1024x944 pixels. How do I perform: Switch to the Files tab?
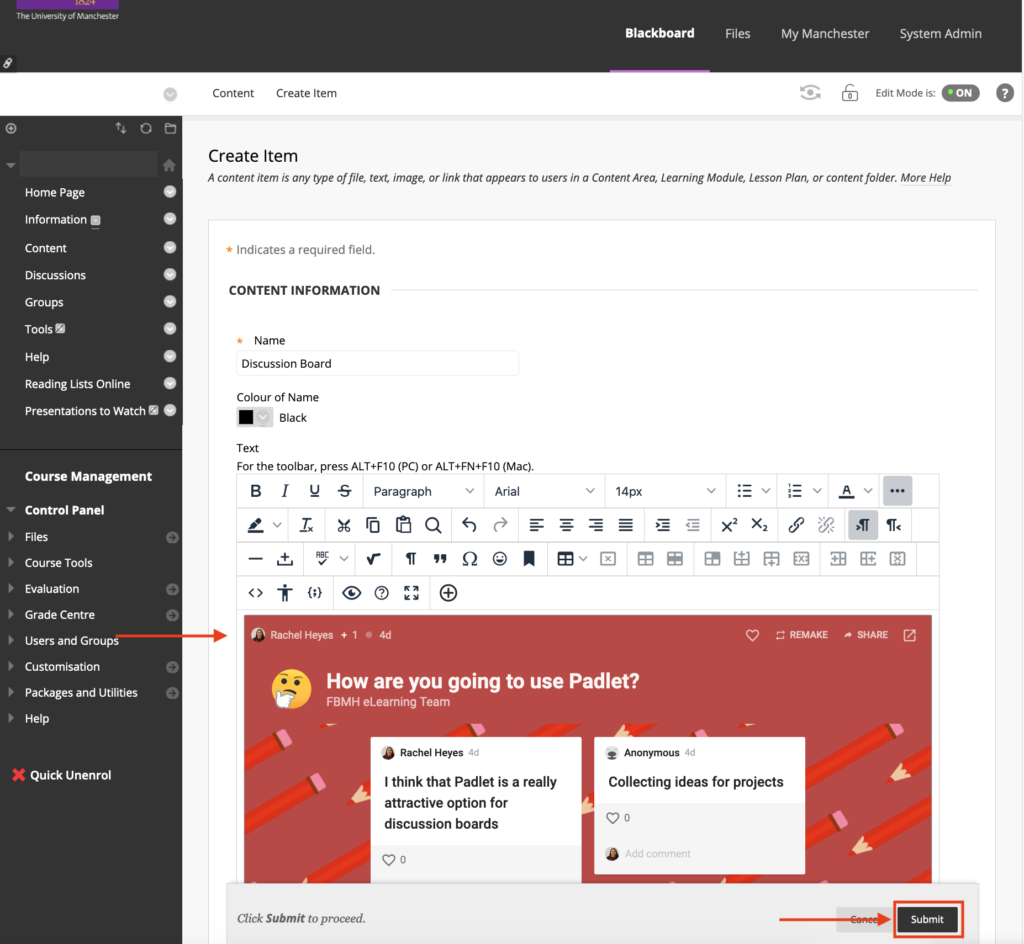(737, 34)
